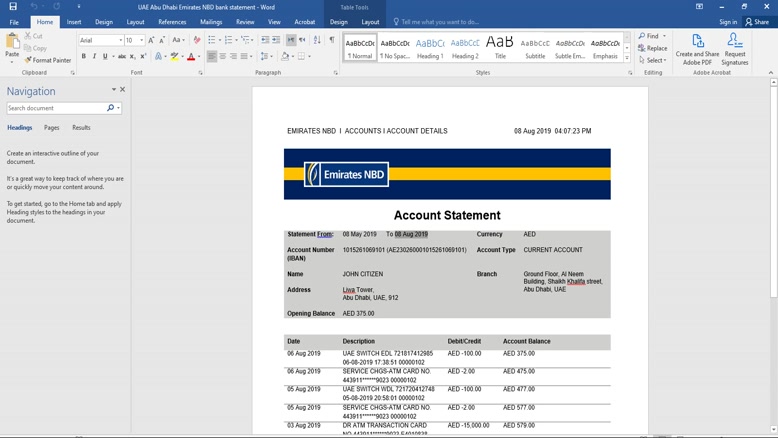Close the Navigation pane
This screenshot has height=438, width=778.
[x=123, y=90]
